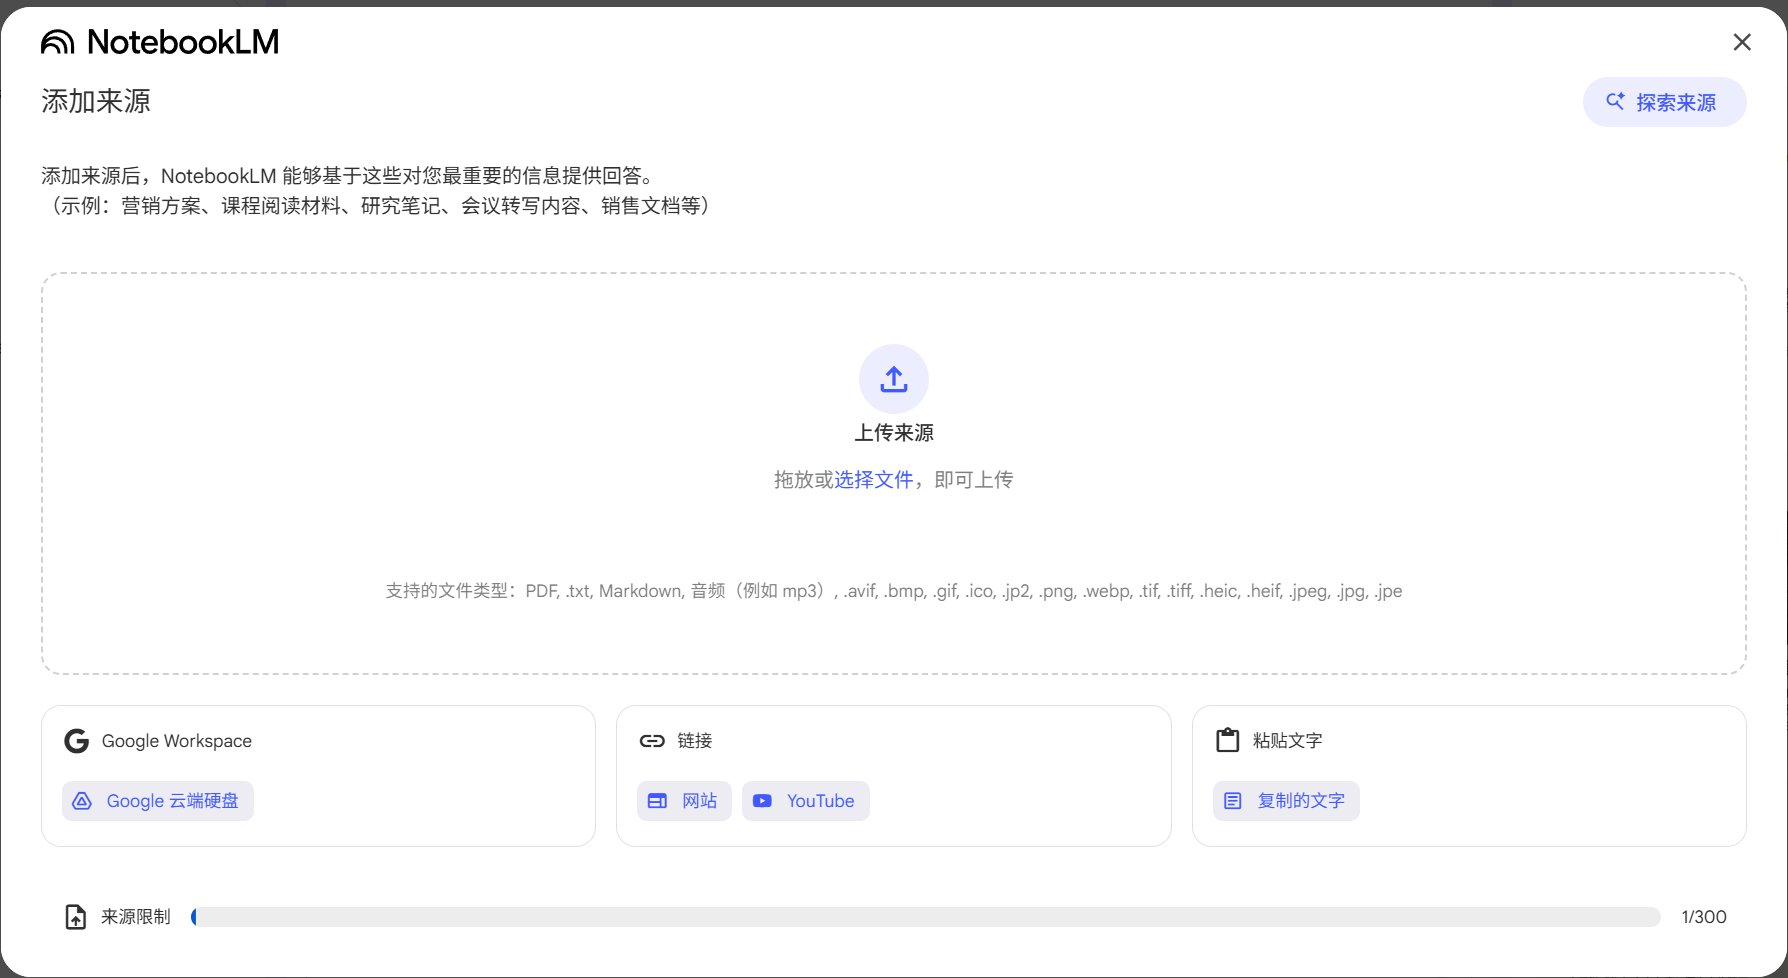Click the 1/300 source count
1788x978 pixels.
point(1704,917)
